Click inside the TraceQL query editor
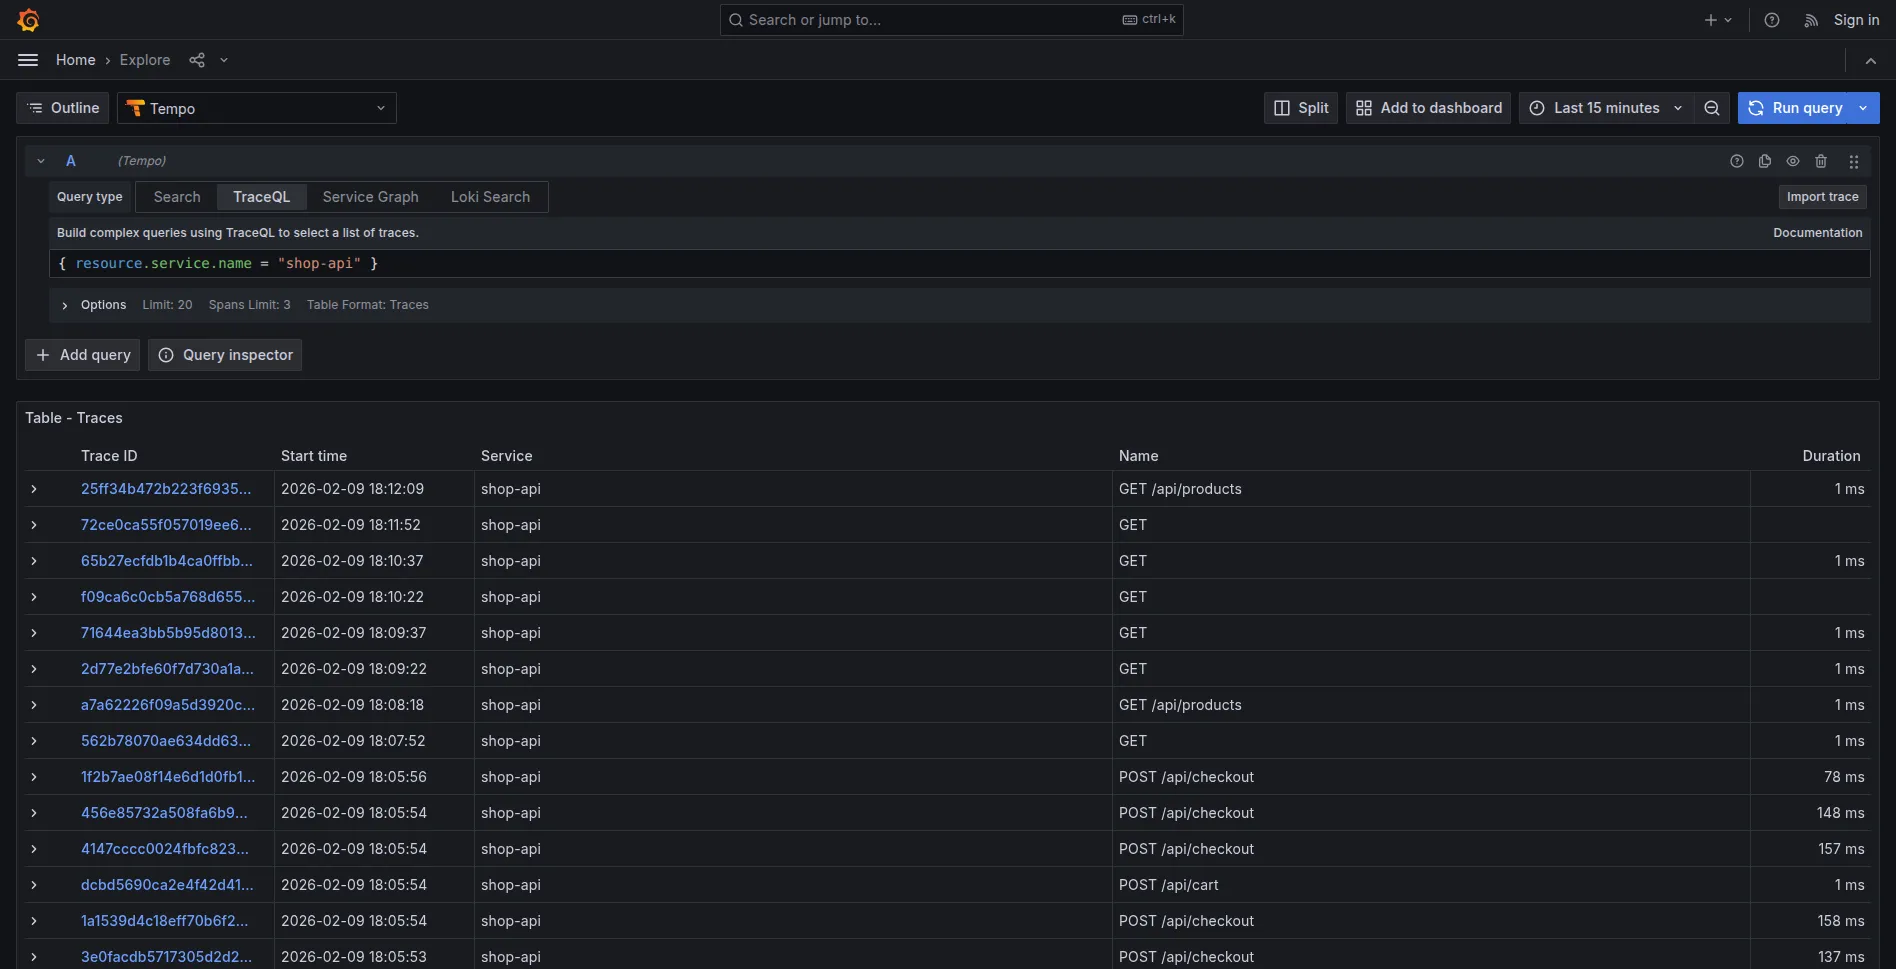The image size is (1896, 969). pyautogui.click(x=900, y=263)
